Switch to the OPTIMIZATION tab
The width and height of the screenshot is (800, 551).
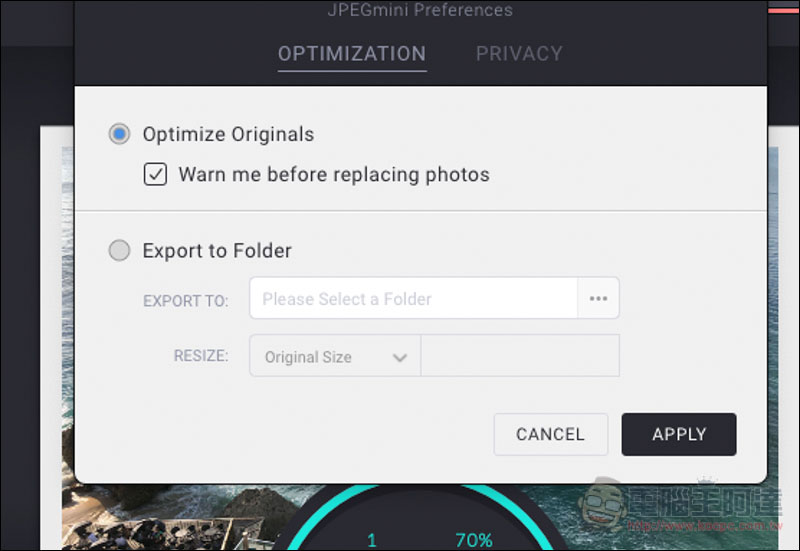(352, 54)
